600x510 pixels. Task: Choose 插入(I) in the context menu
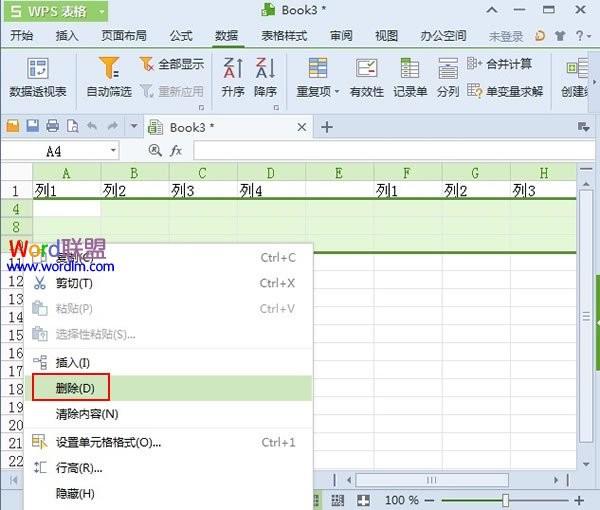pyautogui.click(x=168, y=362)
